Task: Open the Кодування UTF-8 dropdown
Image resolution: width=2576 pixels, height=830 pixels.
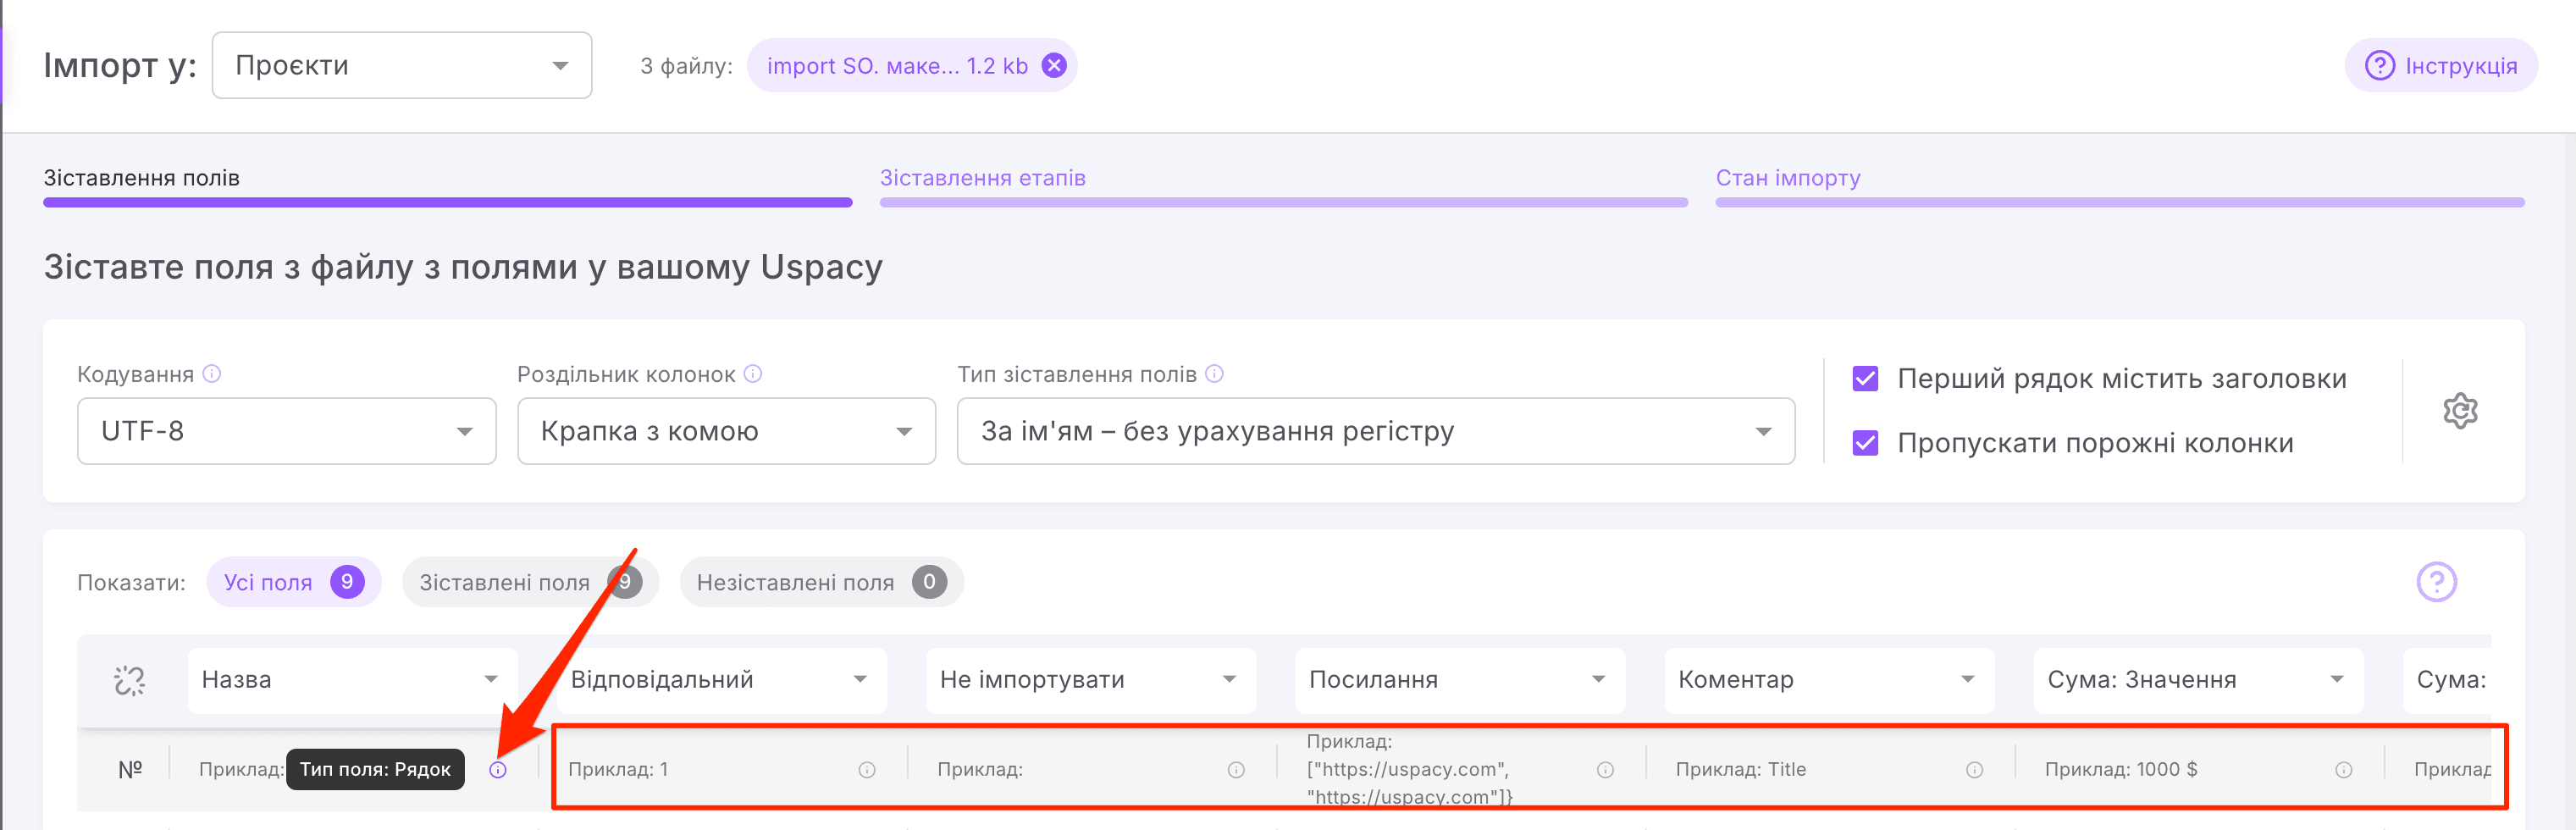Action: click(x=286, y=431)
